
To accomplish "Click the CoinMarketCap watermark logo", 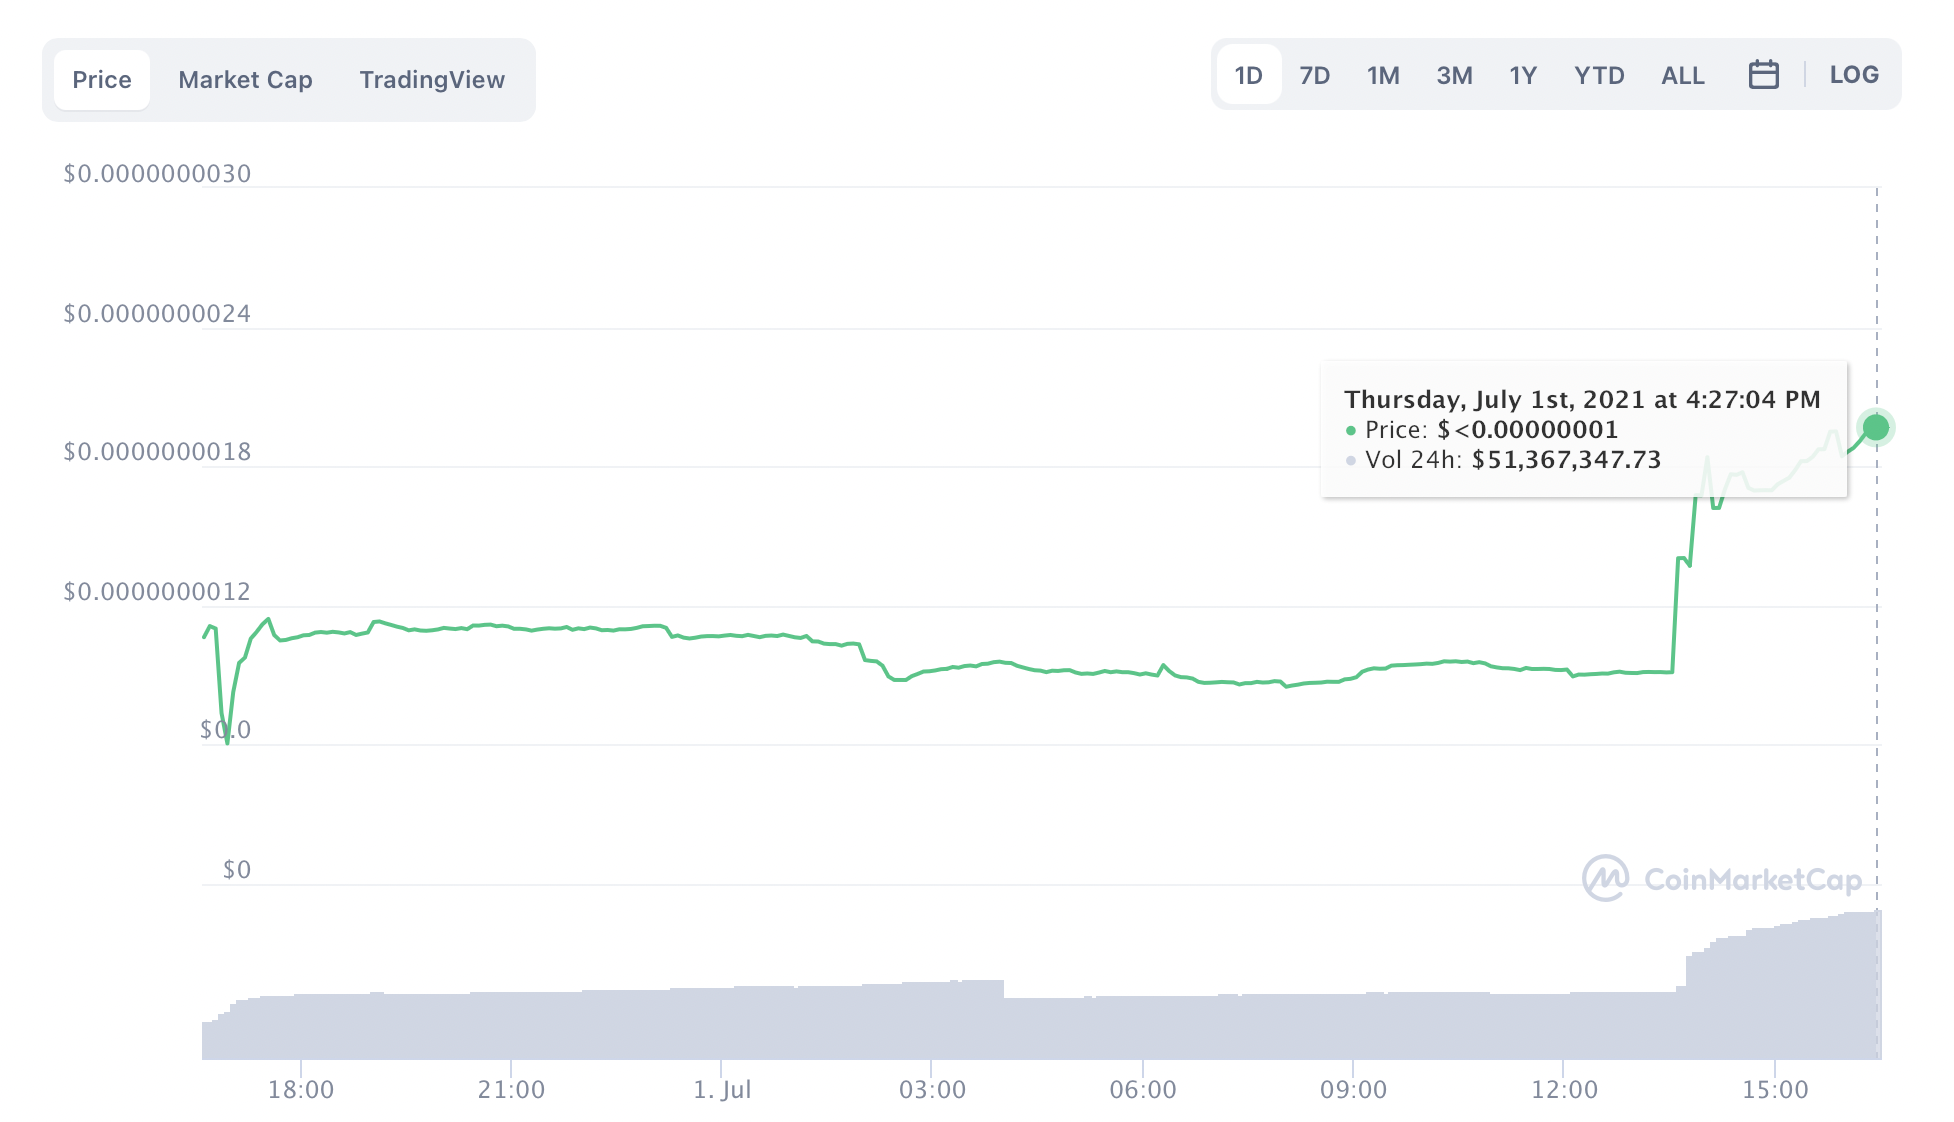I will point(1722,879).
